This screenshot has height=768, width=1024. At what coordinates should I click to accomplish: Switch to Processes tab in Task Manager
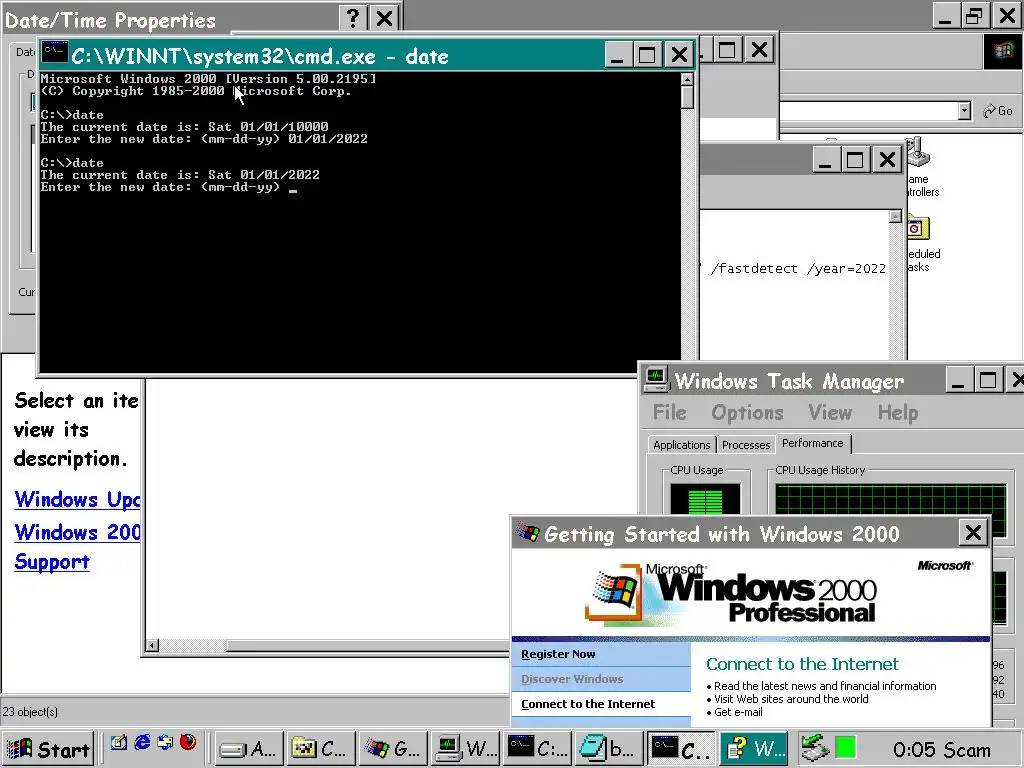click(x=746, y=445)
